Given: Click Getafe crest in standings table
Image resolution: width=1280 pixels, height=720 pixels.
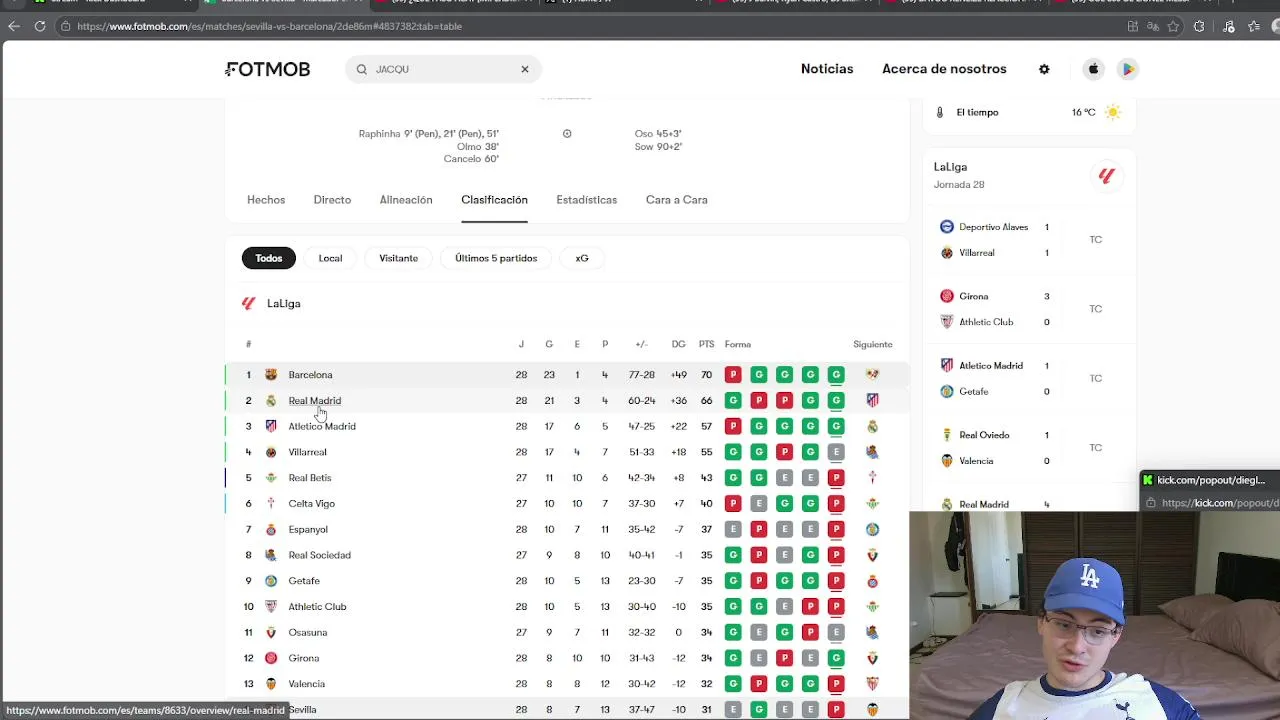Looking at the screenshot, I should (x=271, y=581).
